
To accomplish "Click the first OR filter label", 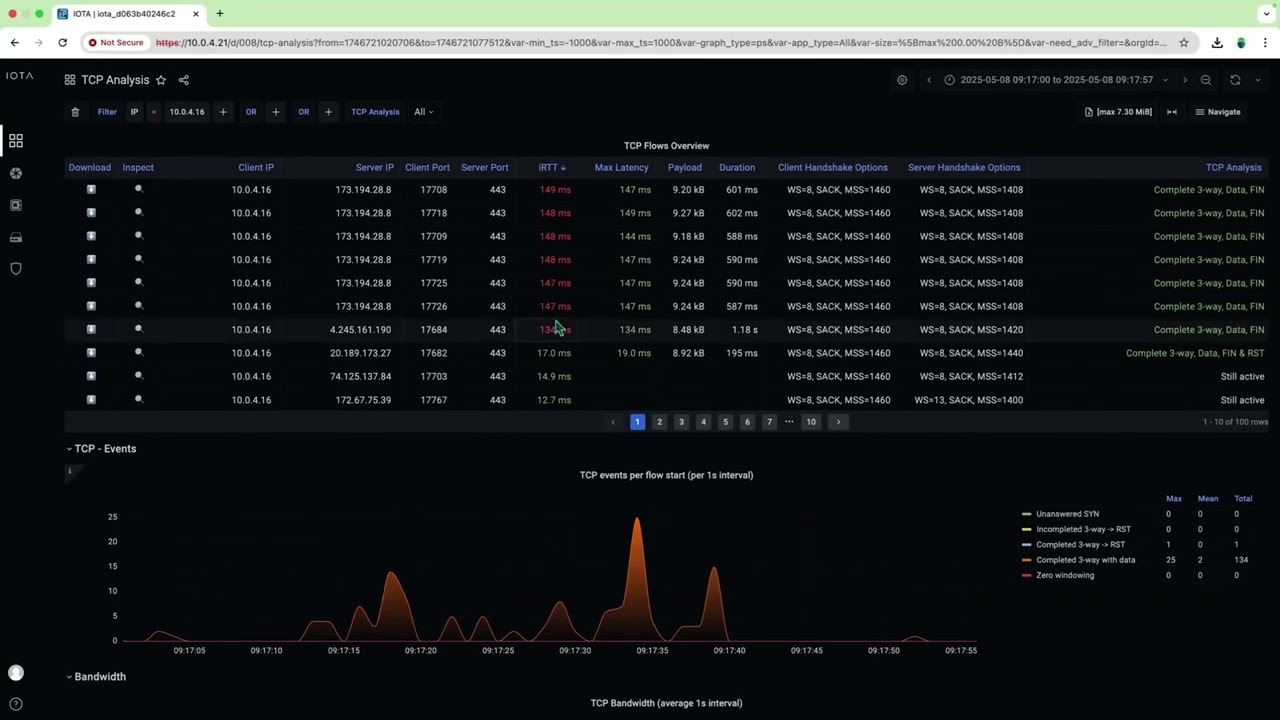I will click(x=251, y=112).
